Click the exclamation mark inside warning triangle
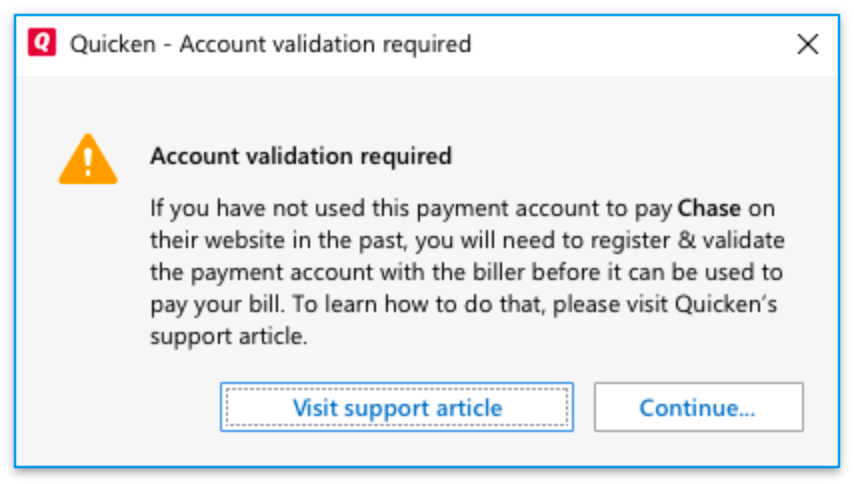 (x=88, y=162)
